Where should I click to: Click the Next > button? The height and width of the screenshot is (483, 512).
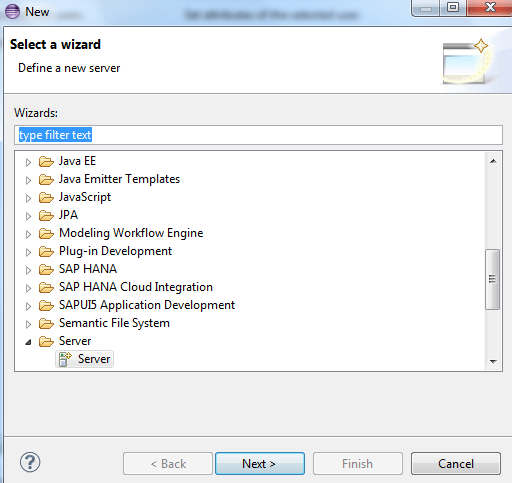260,464
